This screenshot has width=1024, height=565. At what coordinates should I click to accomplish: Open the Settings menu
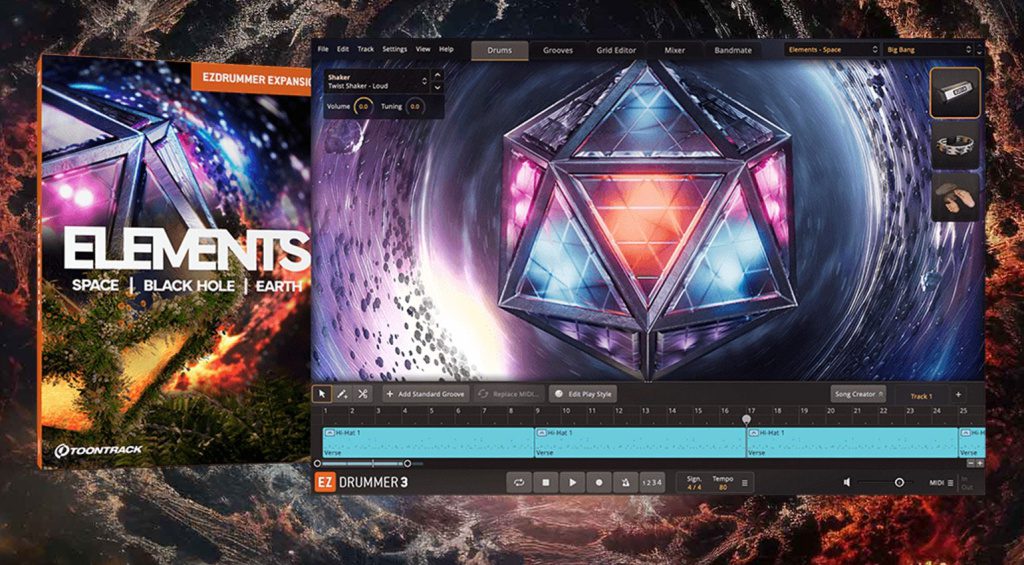[394, 49]
